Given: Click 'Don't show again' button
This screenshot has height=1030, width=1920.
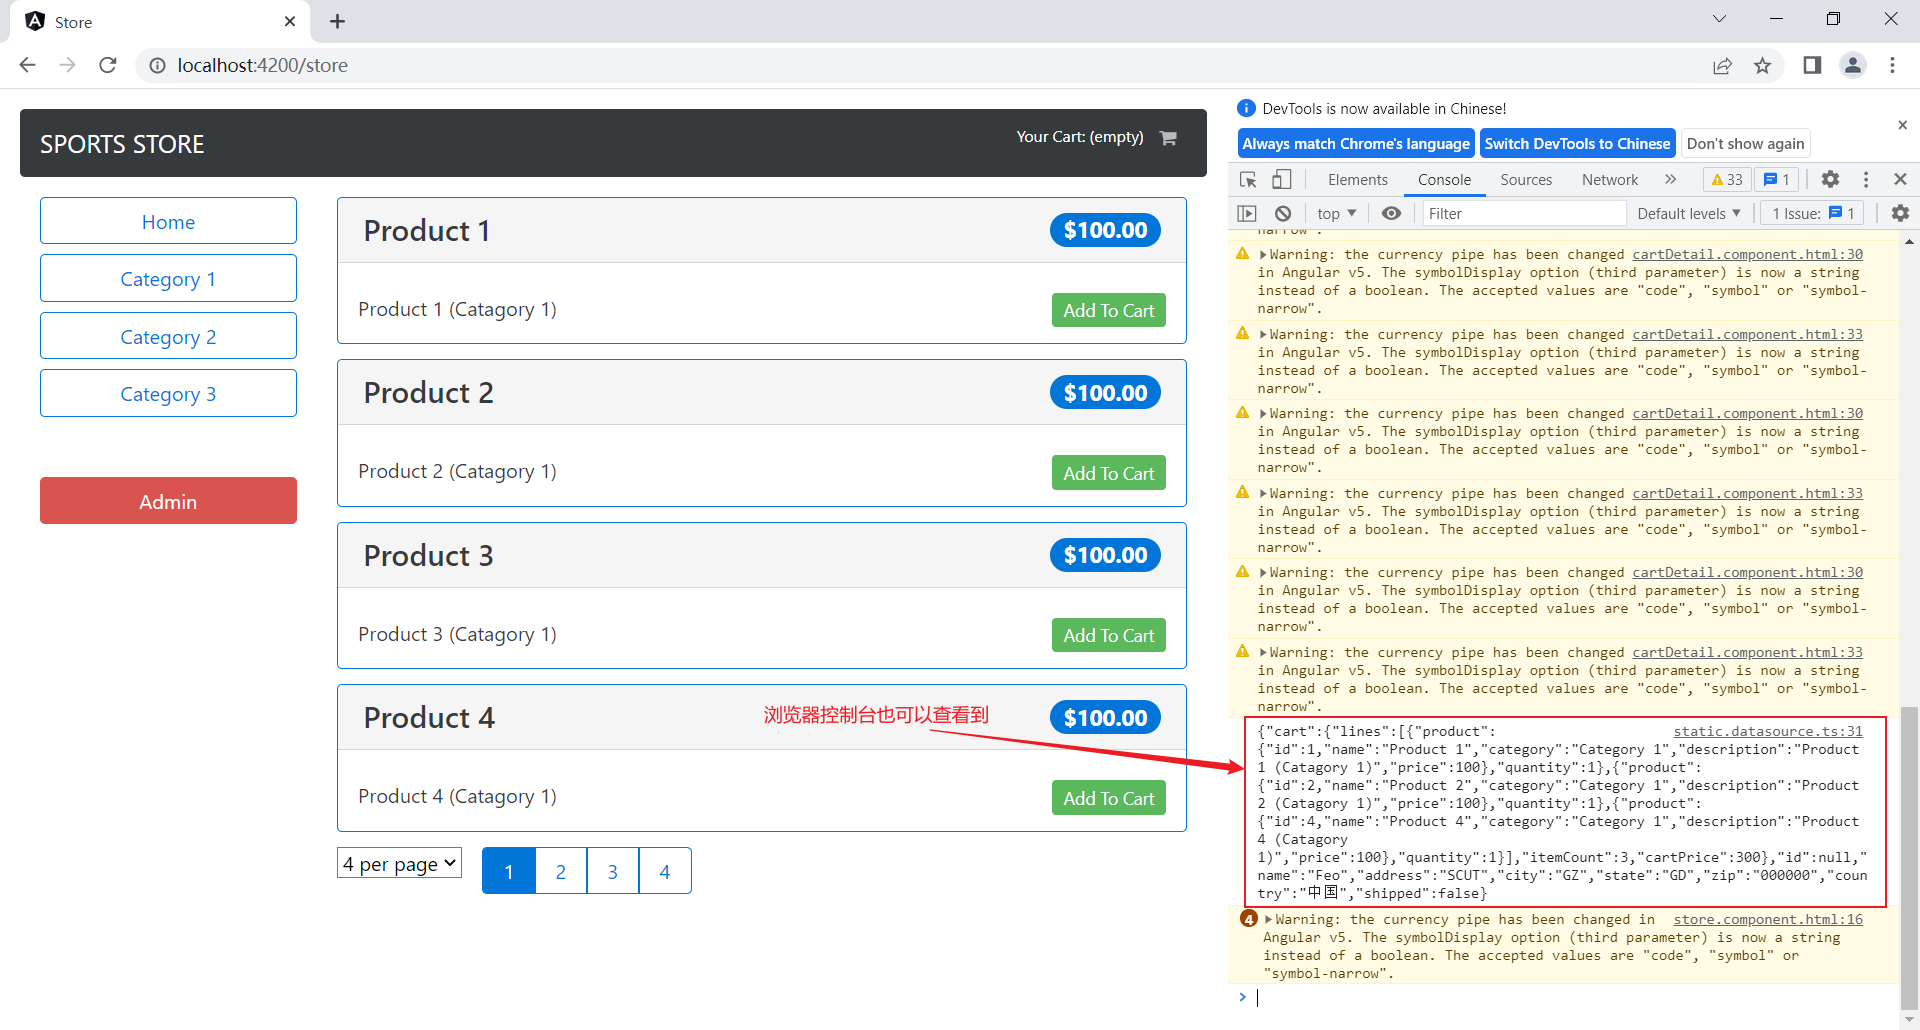Looking at the screenshot, I should (x=1745, y=143).
